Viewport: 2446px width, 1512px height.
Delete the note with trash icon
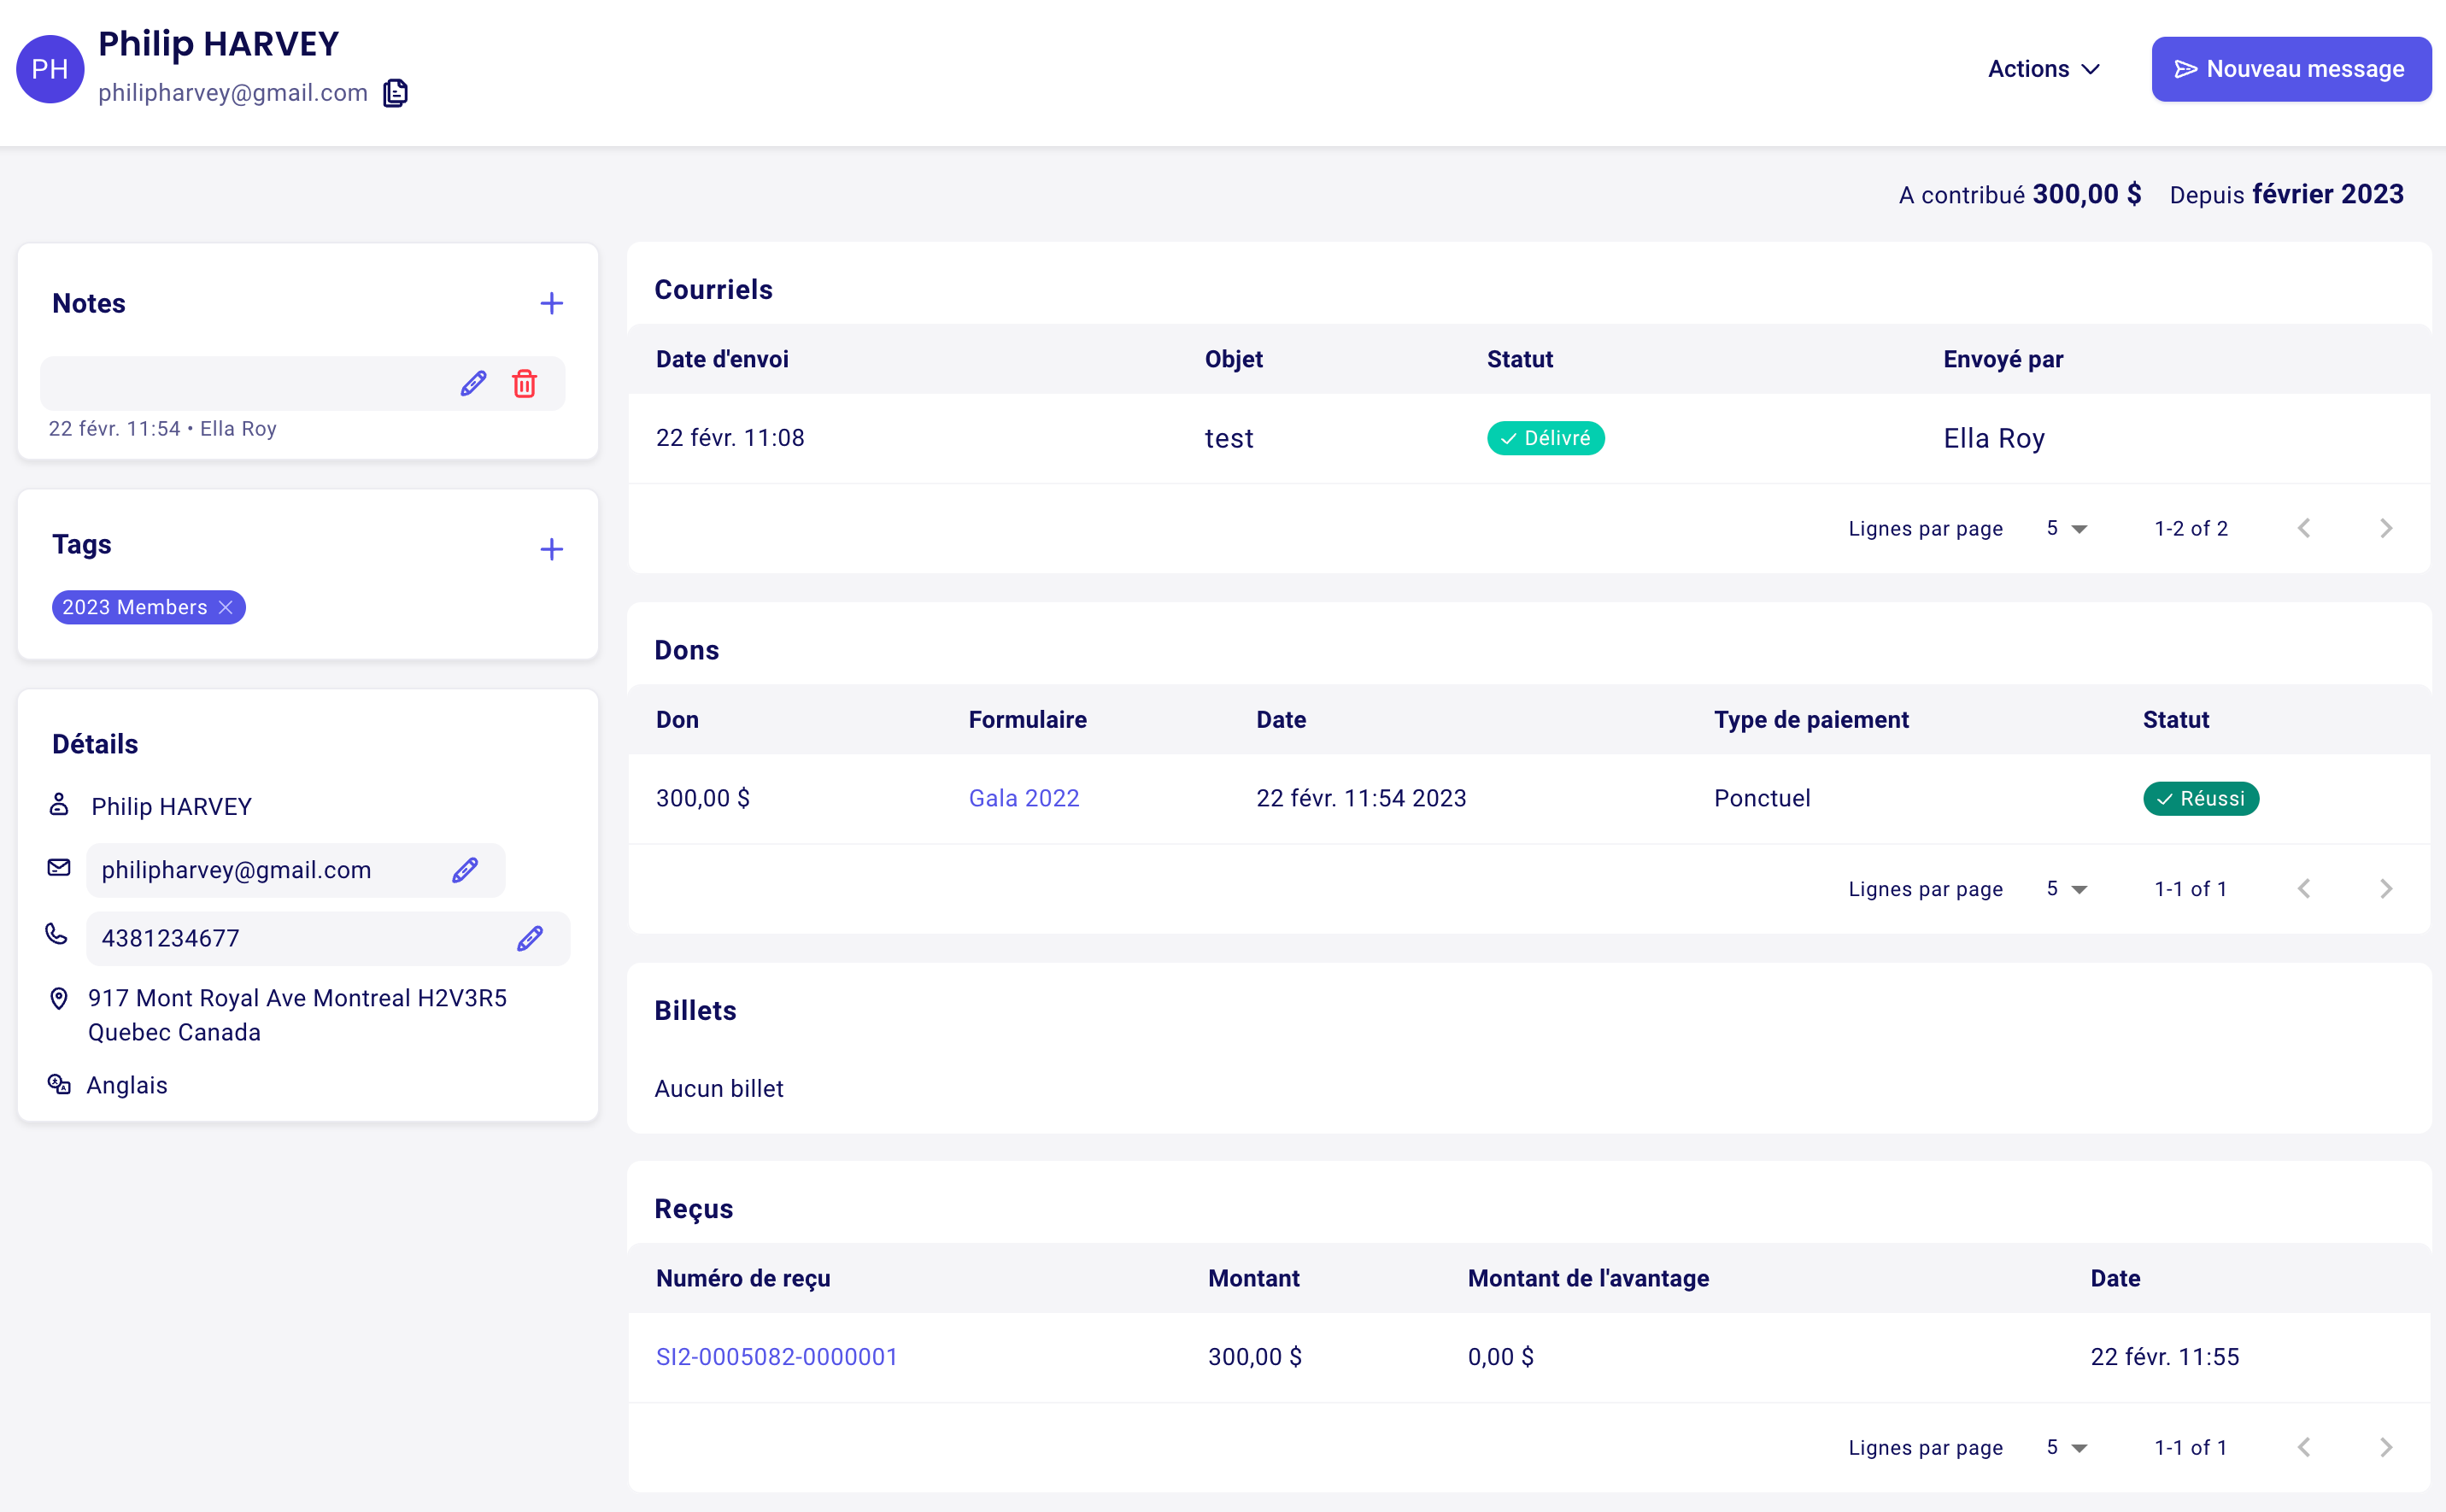[x=524, y=384]
